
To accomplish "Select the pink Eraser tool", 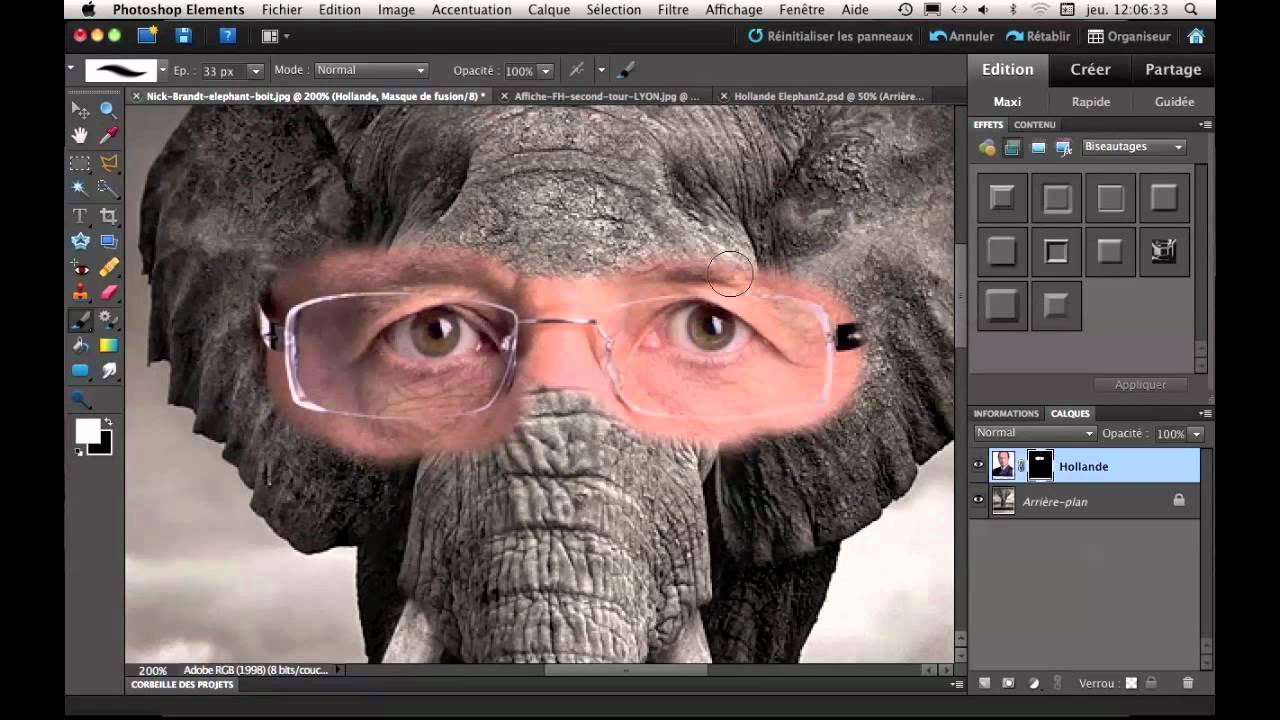I will tap(108, 293).
